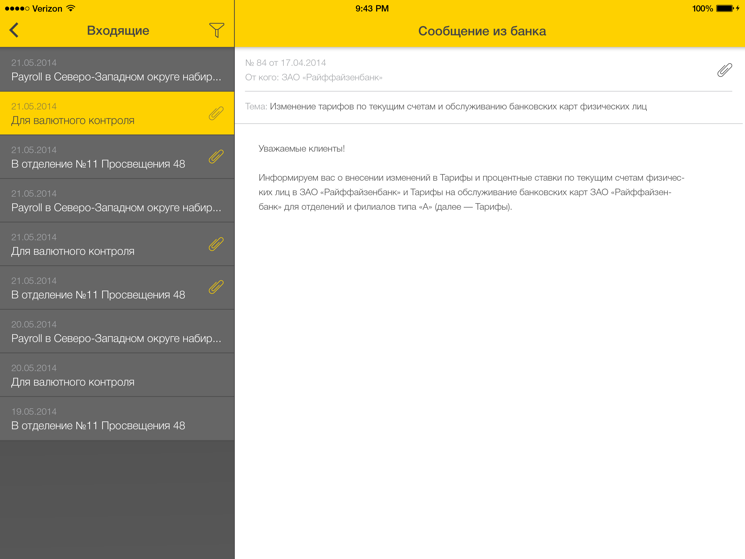Tap paperclip on highlighted Для валютного контроля
Image resolution: width=745 pixels, height=559 pixels.
point(216,113)
